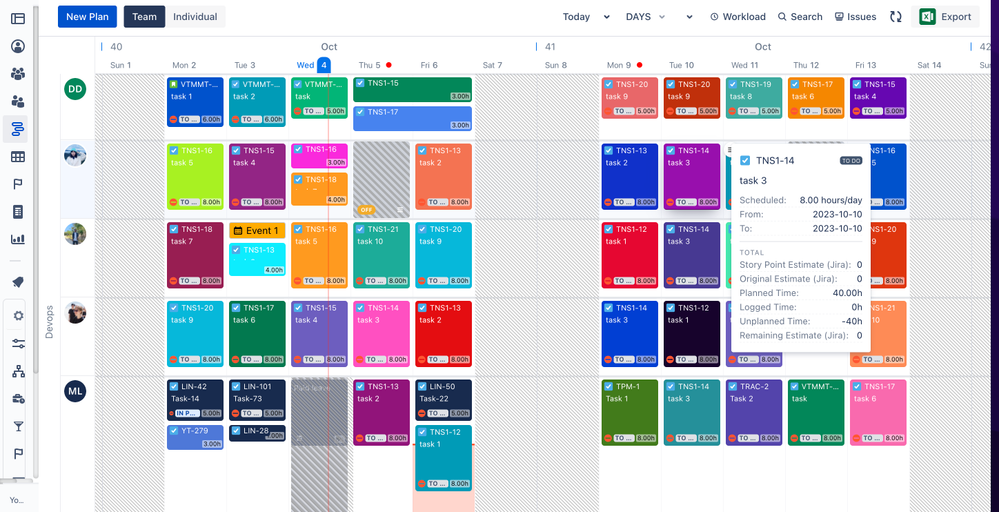Click the menu lines icon on Thu 5 day-off block
Viewport: 999px width, 512px height.
tap(400, 210)
